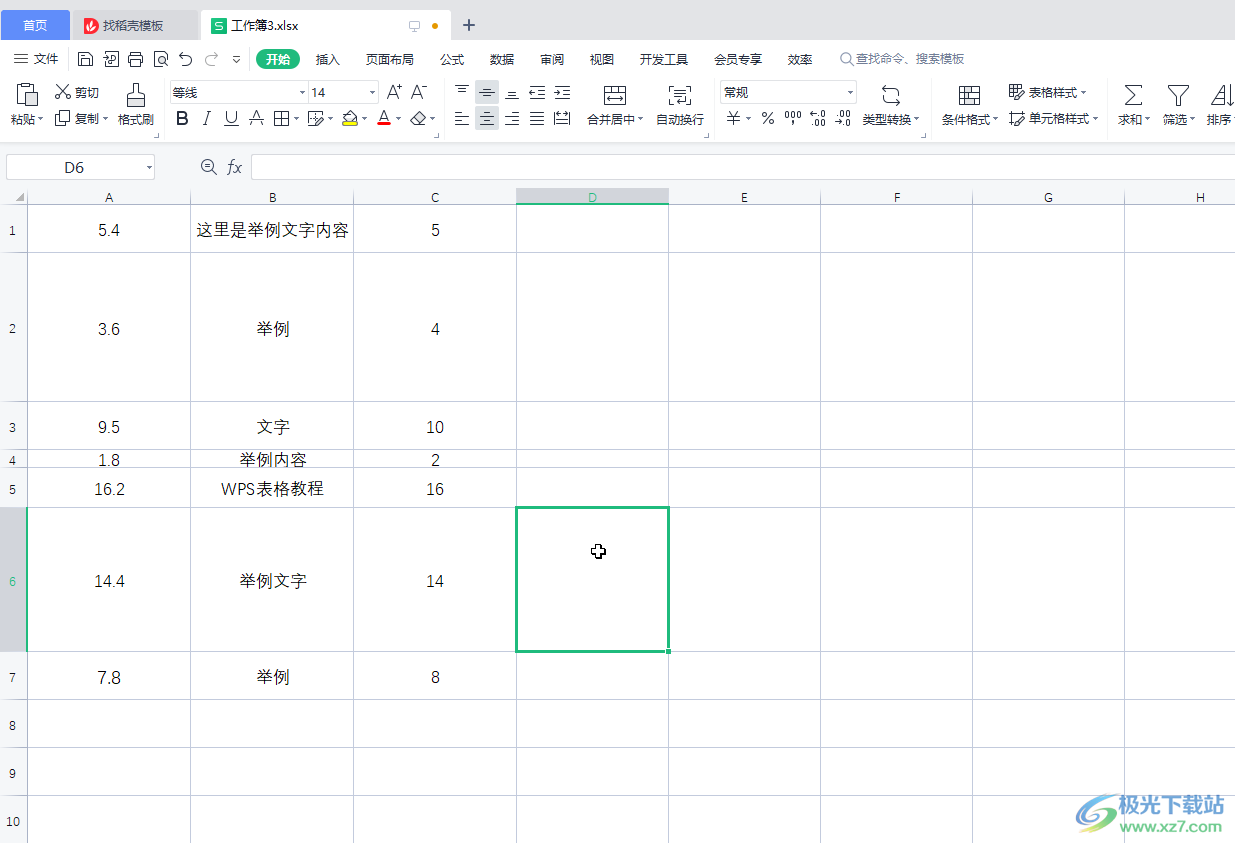Expand Merge and Center (合并居中) dropdown arrow
1235x843 pixels.
[641, 120]
